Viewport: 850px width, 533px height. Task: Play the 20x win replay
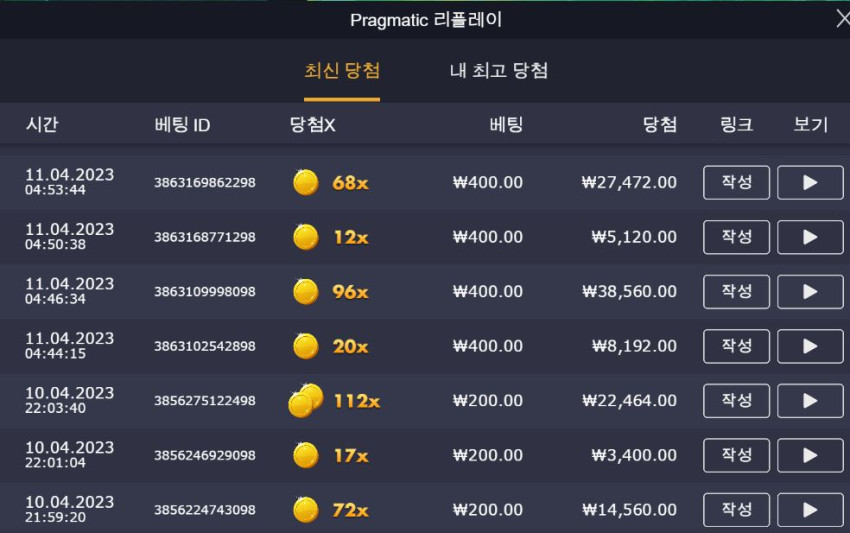(x=810, y=346)
